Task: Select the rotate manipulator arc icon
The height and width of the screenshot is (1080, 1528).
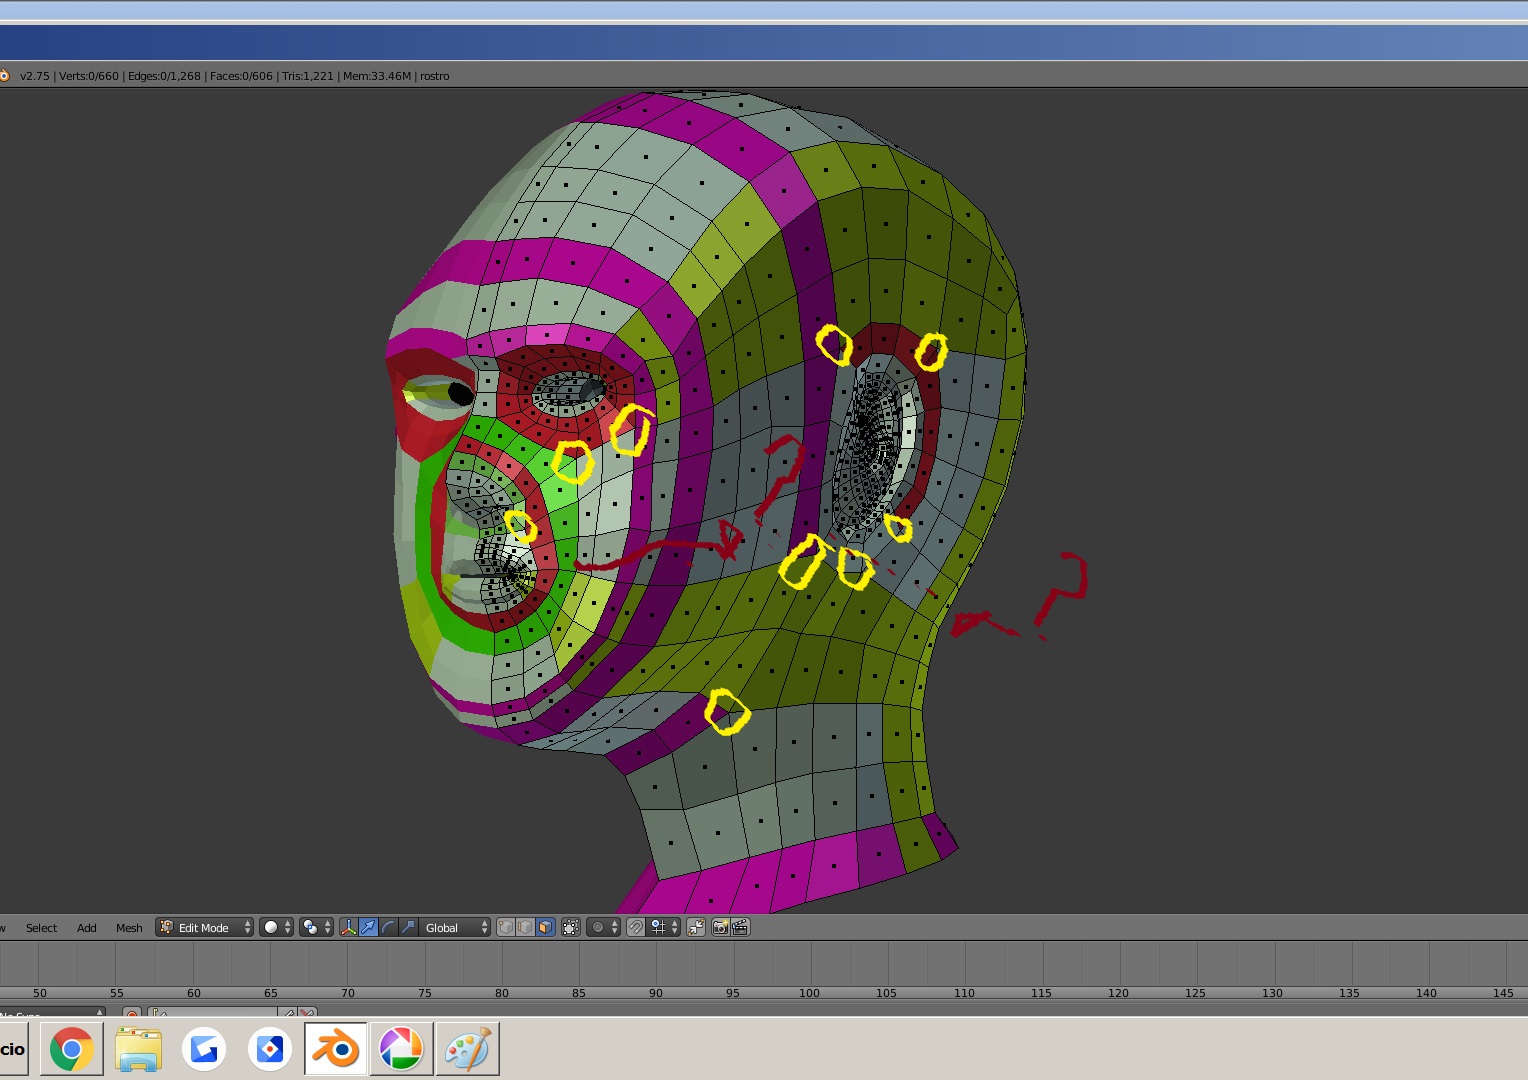Action: [388, 927]
